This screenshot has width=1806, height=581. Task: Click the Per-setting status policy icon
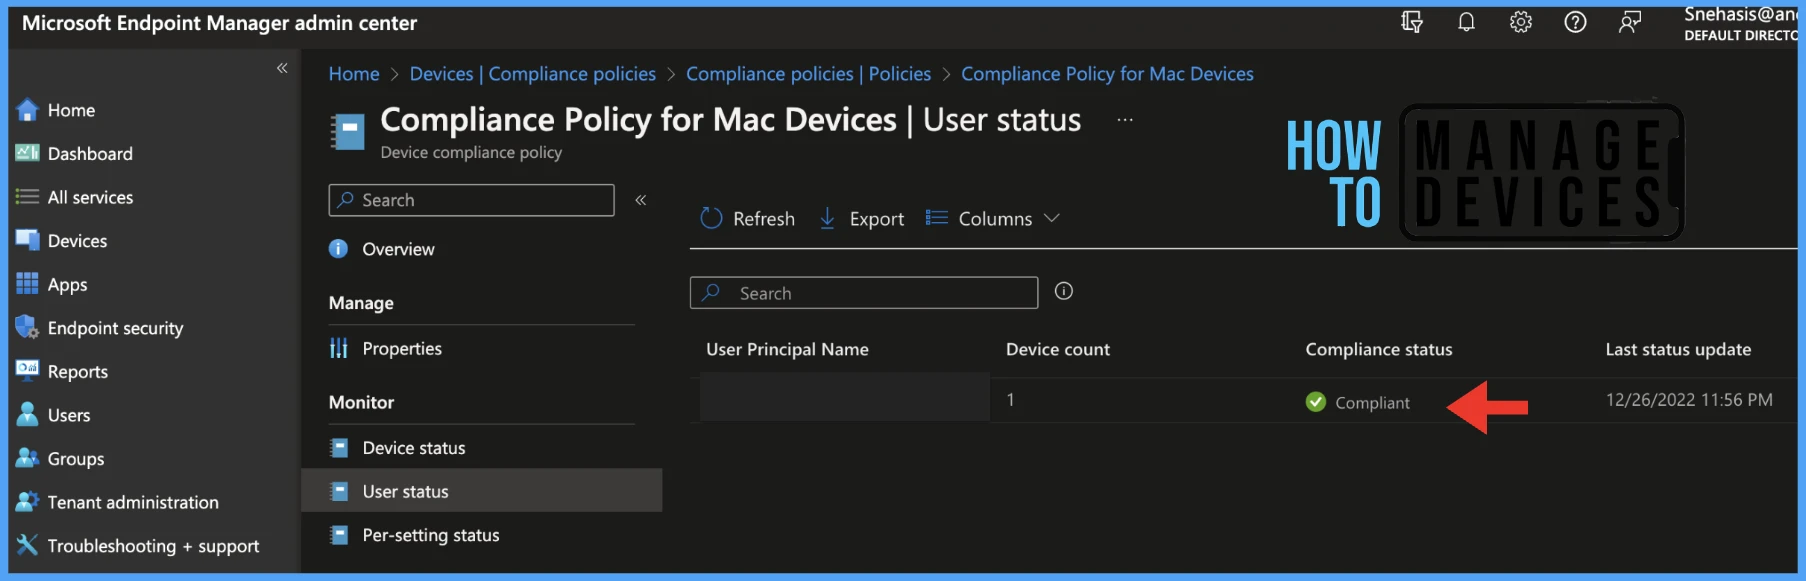click(x=339, y=535)
